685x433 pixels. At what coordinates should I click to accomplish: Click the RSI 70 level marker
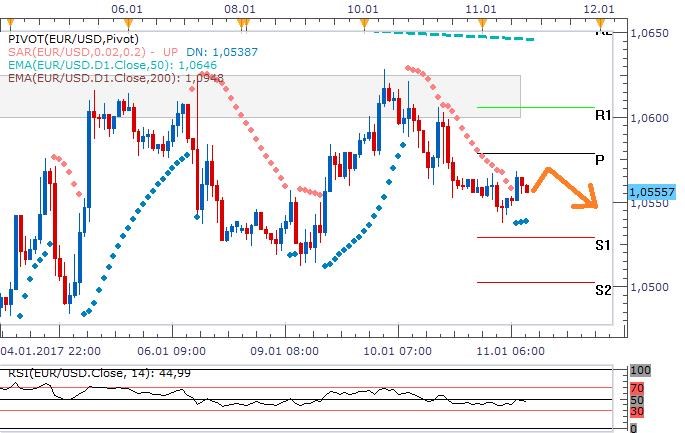pyautogui.click(x=637, y=387)
